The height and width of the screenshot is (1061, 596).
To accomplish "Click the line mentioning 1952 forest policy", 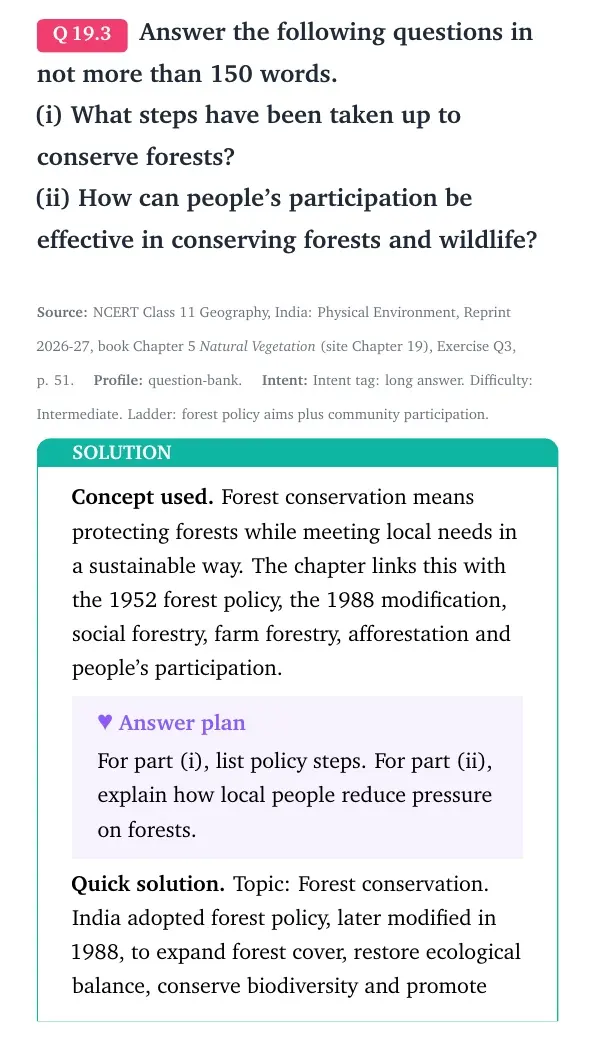I will click(x=290, y=600).
